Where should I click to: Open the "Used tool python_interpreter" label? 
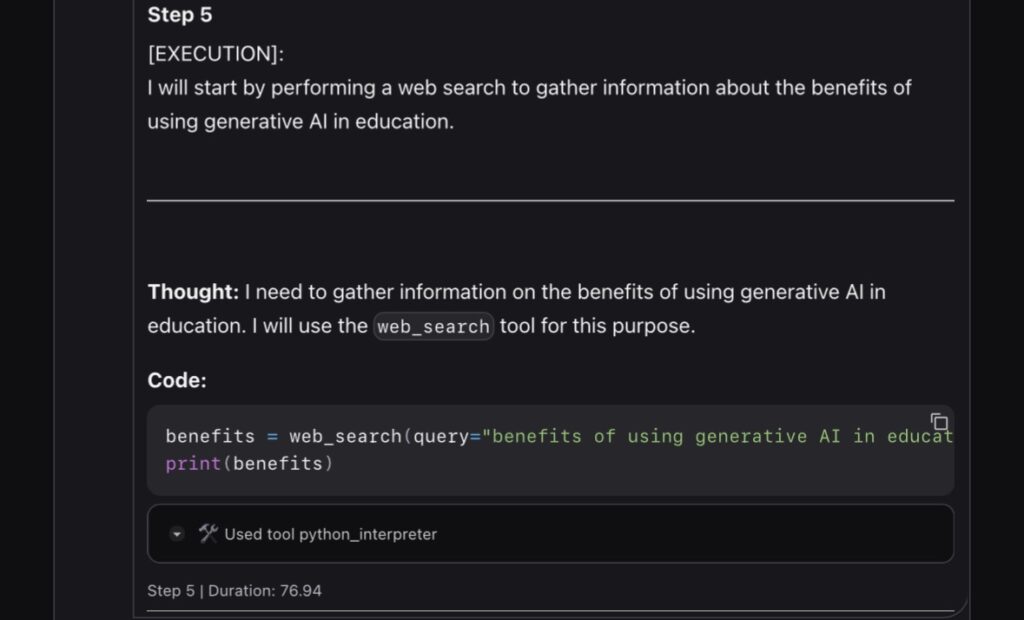tap(330, 534)
